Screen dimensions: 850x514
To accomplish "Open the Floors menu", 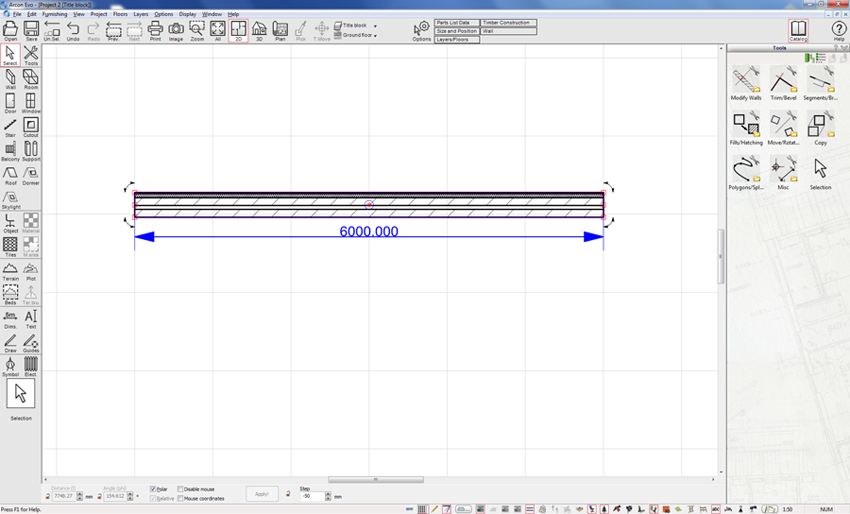I will tap(120, 14).
